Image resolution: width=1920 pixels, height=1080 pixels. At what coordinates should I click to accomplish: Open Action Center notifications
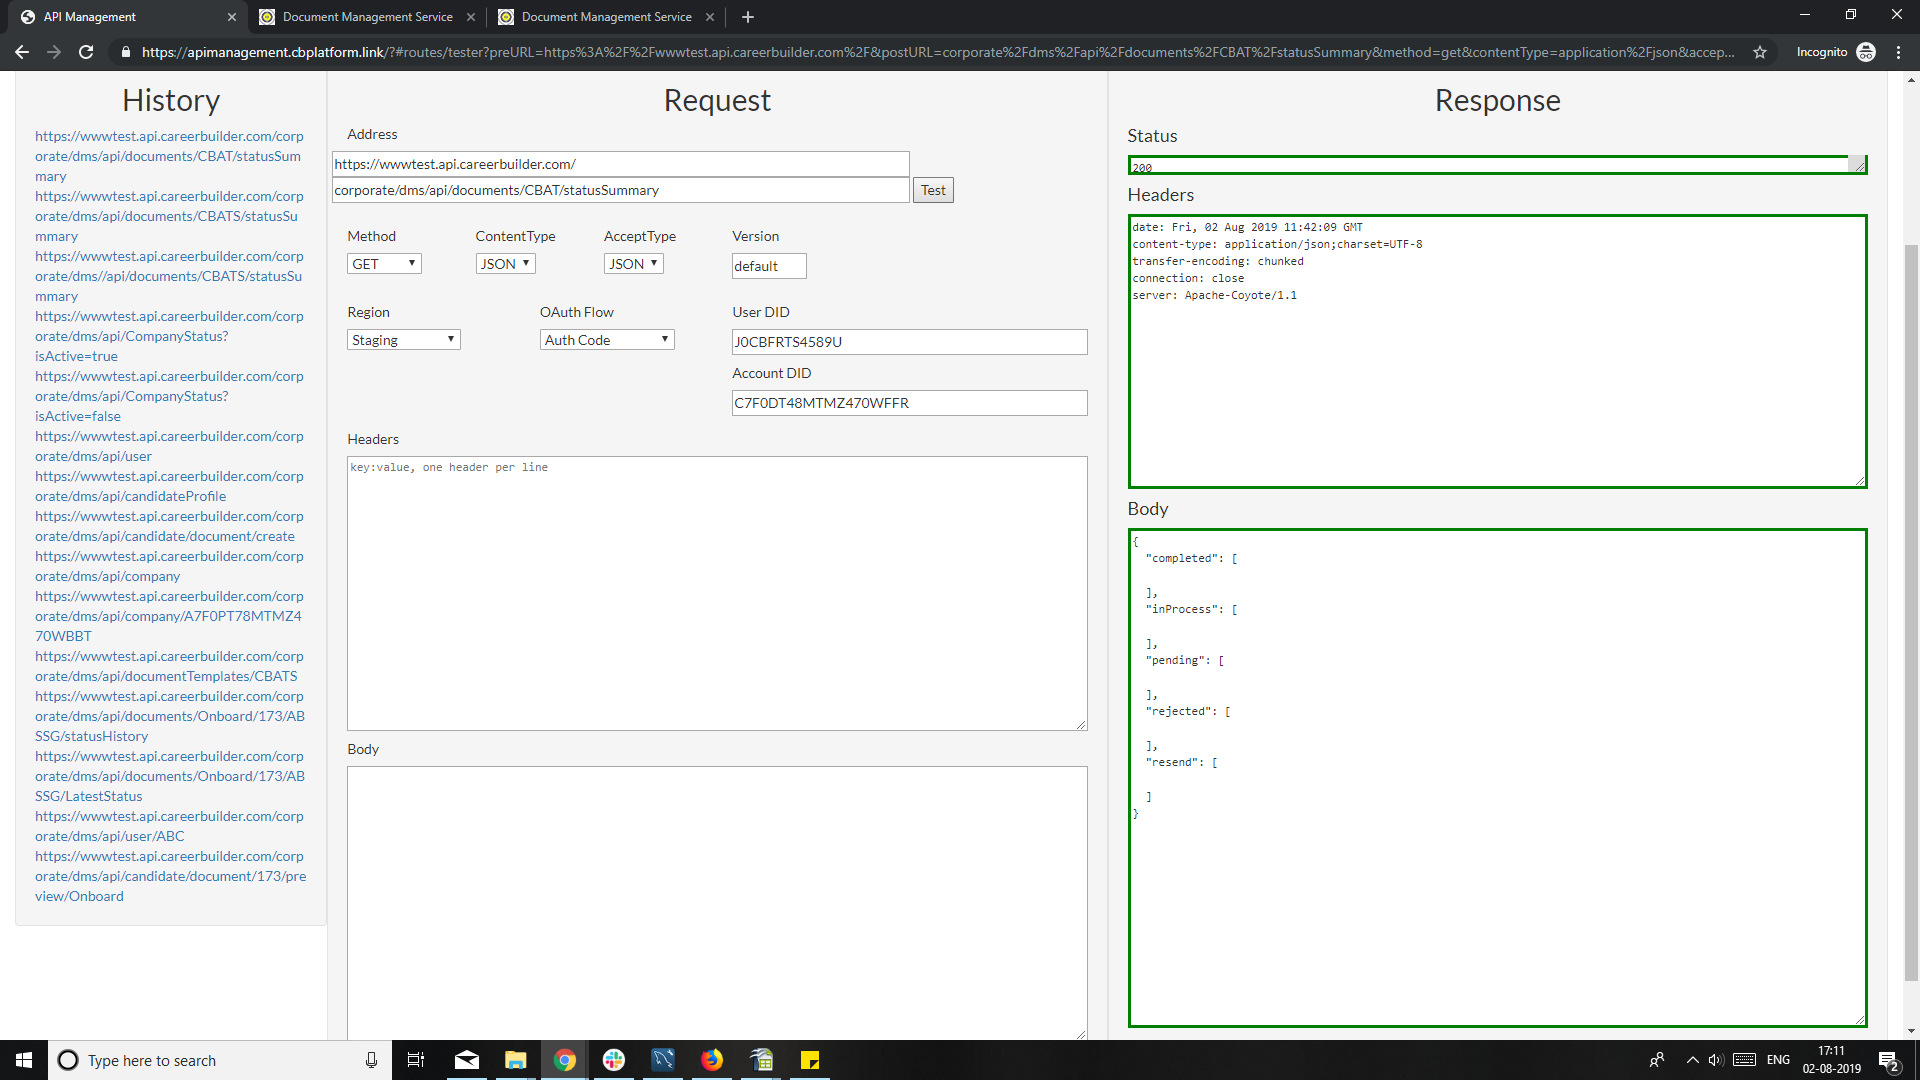tap(1890, 1060)
